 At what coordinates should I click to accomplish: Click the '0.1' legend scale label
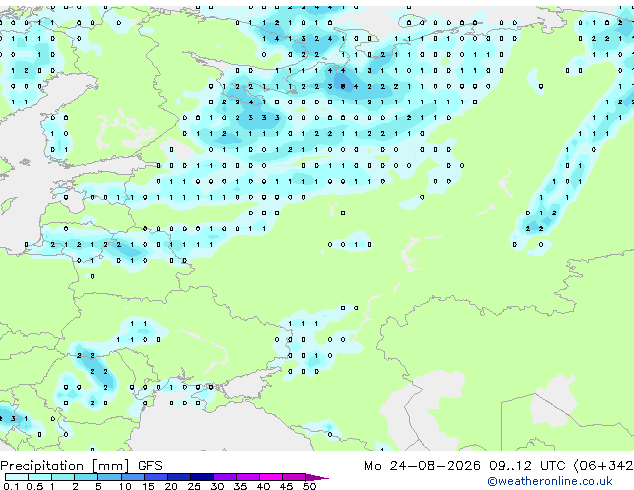point(11,486)
